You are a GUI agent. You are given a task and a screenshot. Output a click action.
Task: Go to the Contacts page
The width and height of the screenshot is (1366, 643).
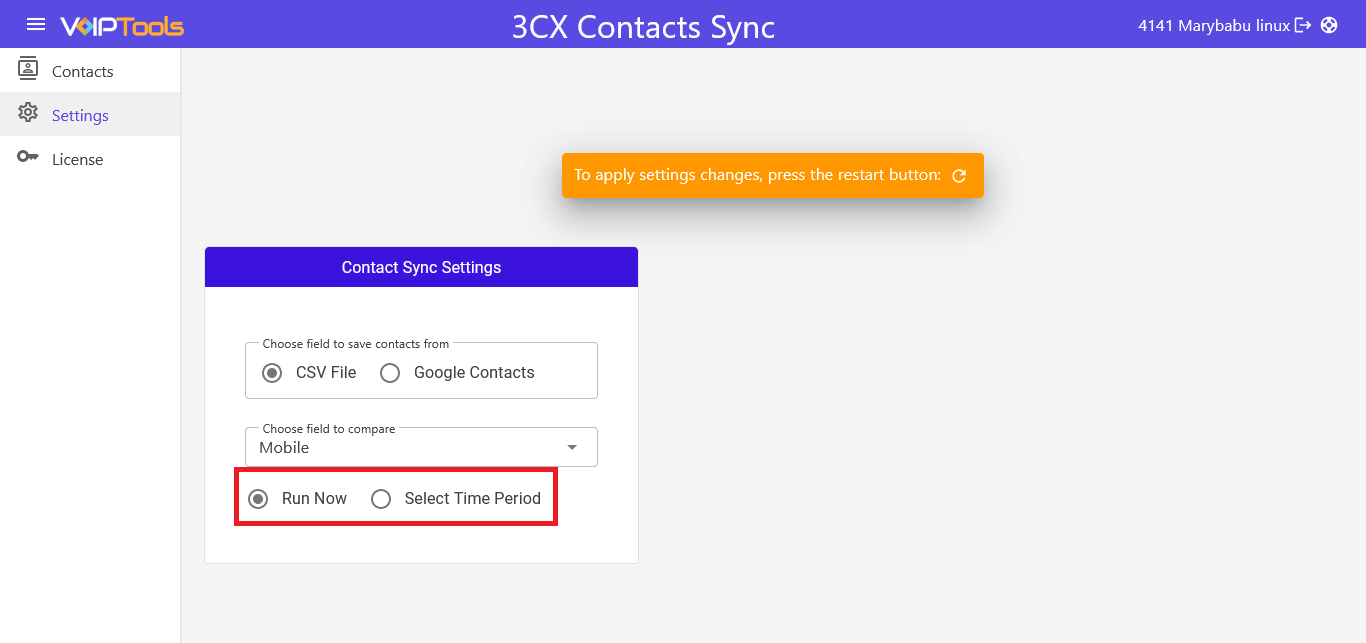pos(82,70)
